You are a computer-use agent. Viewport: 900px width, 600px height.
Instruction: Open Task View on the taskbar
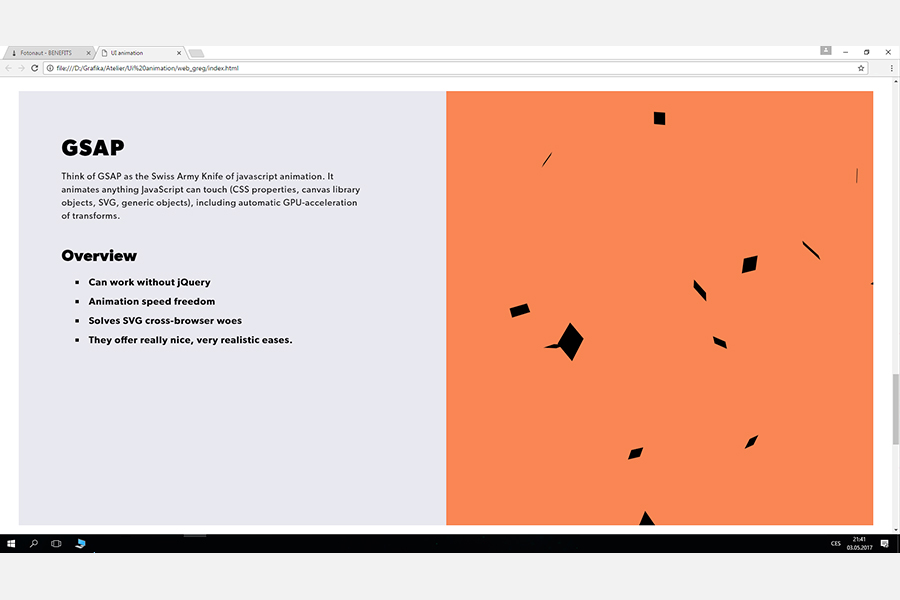point(56,543)
